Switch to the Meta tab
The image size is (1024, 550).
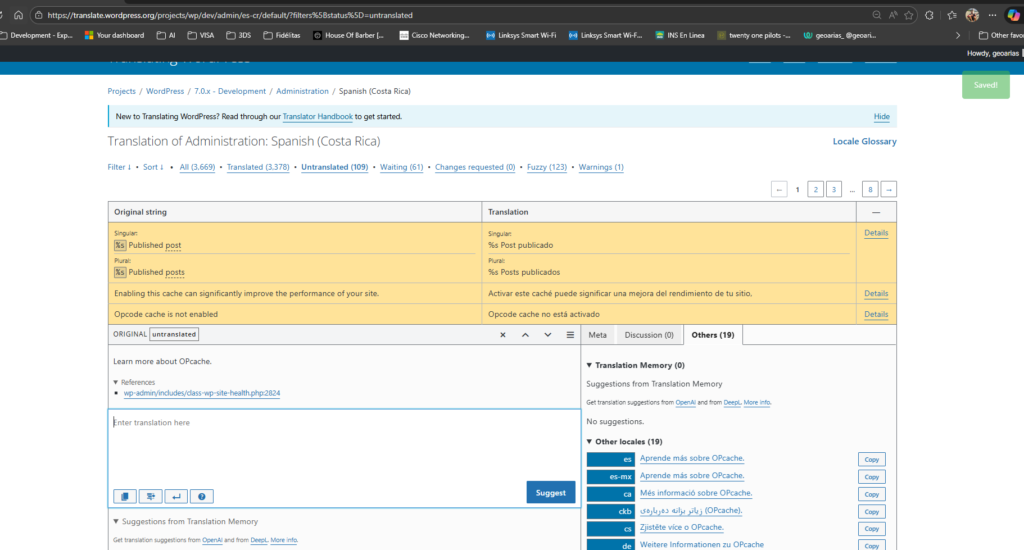597,335
